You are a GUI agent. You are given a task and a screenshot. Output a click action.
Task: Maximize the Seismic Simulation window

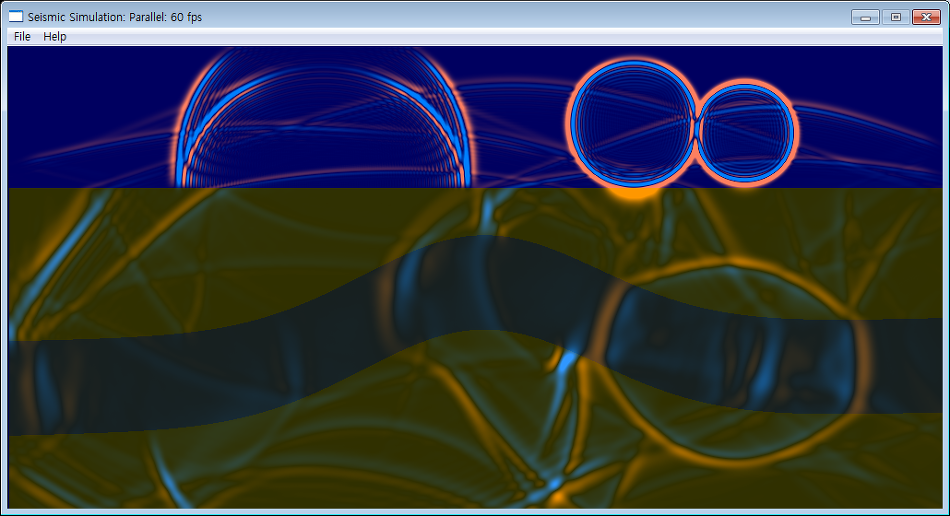pos(895,17)
